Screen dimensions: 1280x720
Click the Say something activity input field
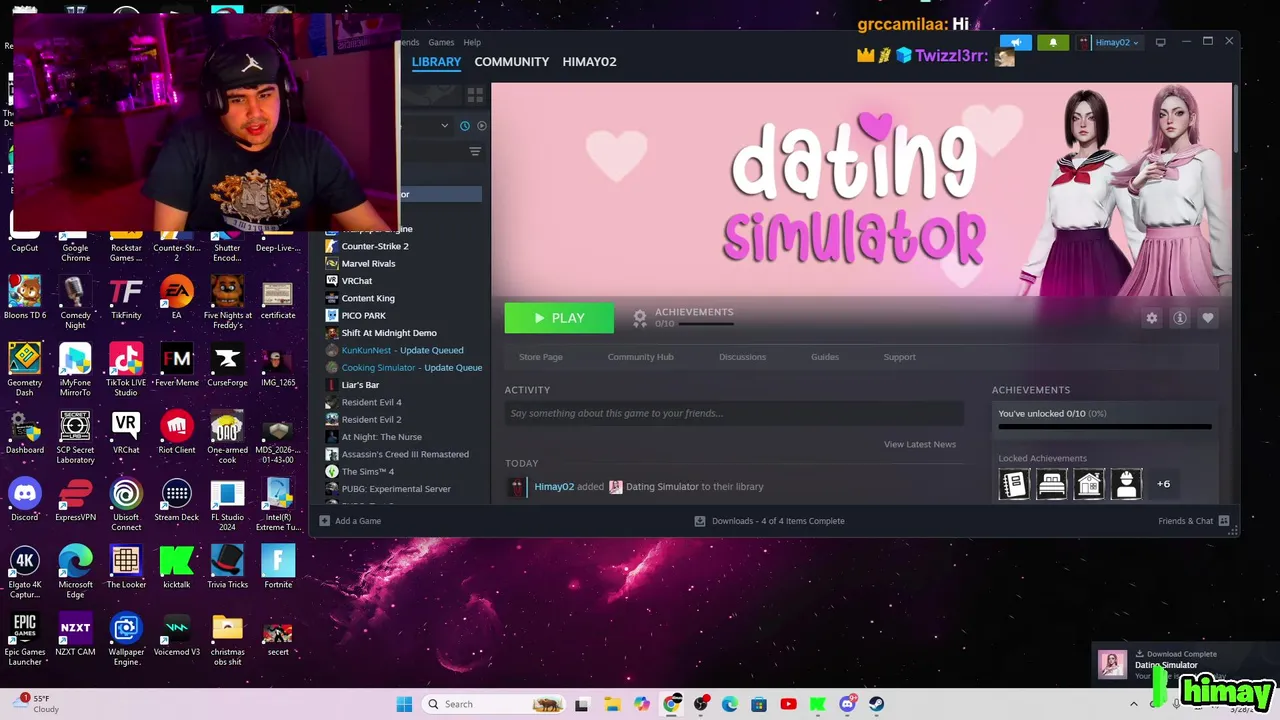[x=734, y=413]
